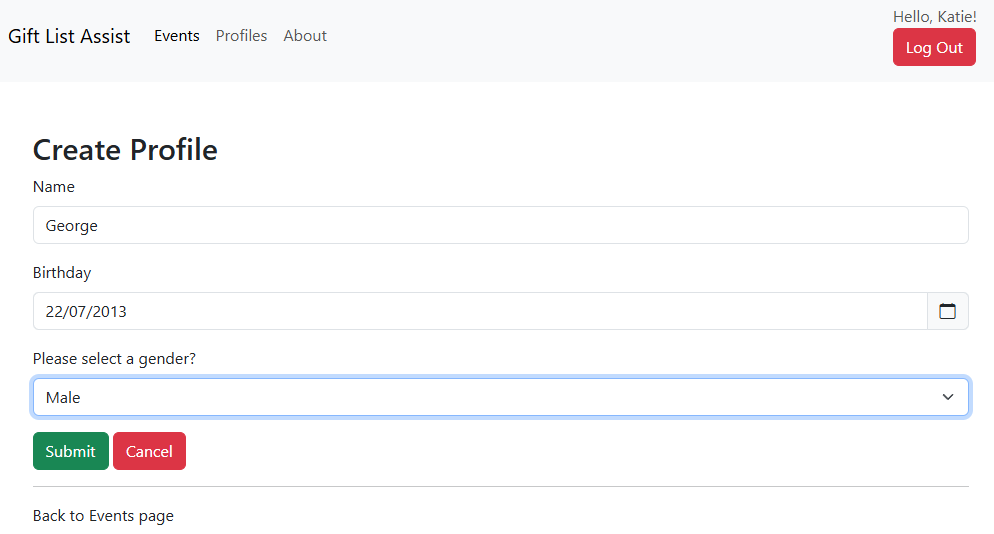Follow the Back to Events page link
The height and width of the screenshot is (534, 994).
(x=103, y=516)
